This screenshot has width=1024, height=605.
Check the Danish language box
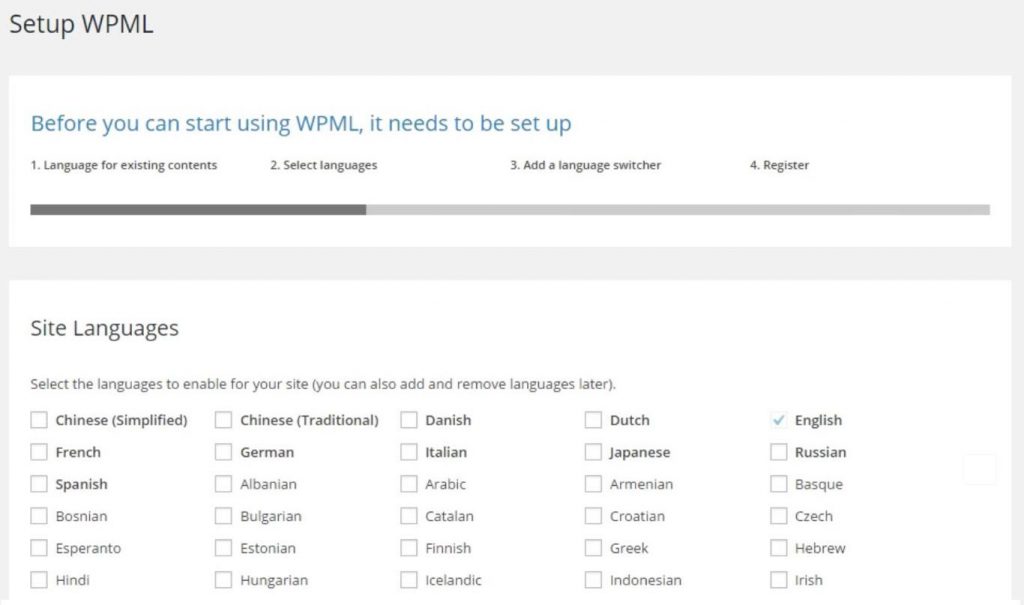pos(408,420)
